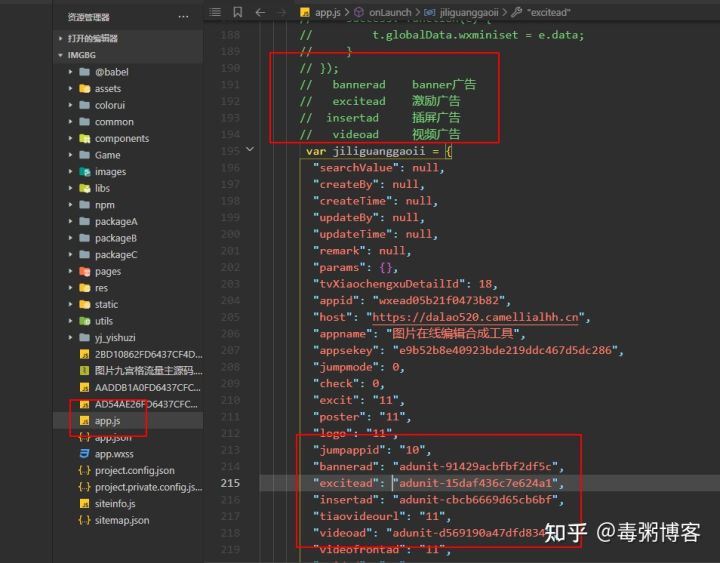Select app.js in the file tree
The width and height of the screenshot is (720, 563).
[x=107, y=421]
